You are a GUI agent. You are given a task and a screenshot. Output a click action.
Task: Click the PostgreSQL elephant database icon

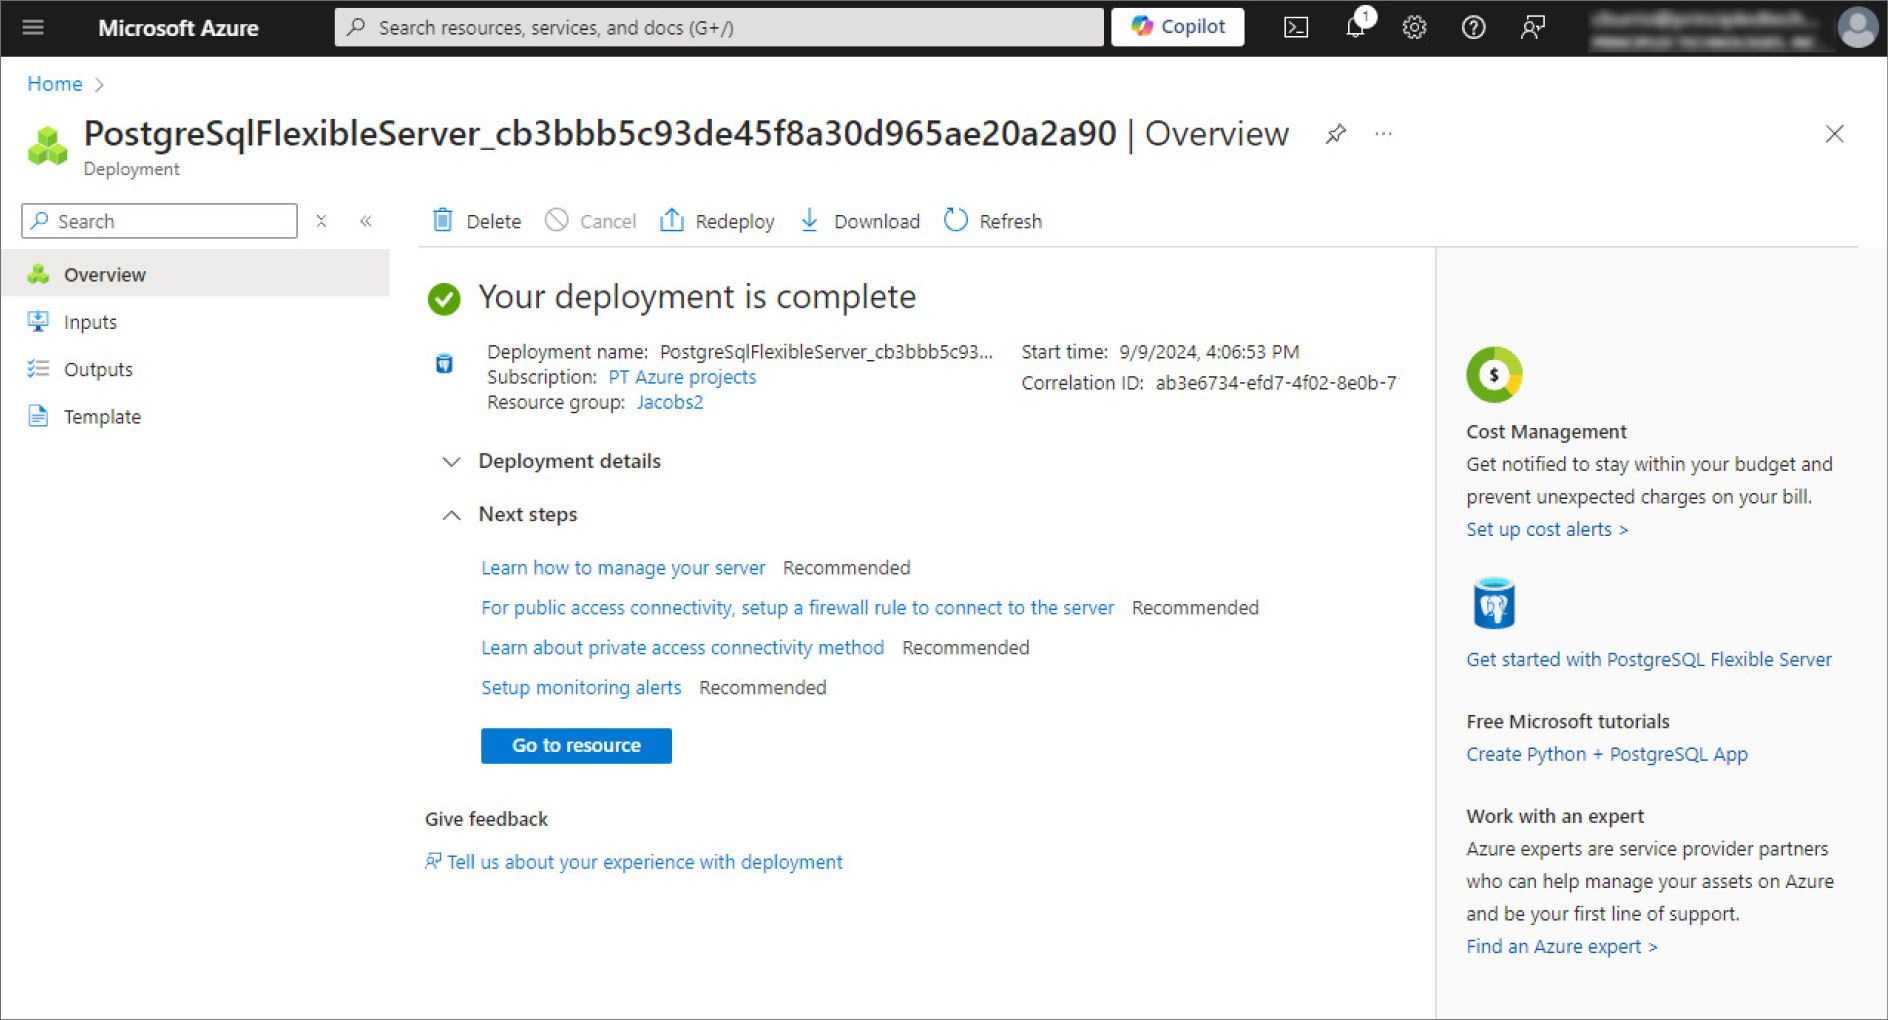[x=1494, y=603]
